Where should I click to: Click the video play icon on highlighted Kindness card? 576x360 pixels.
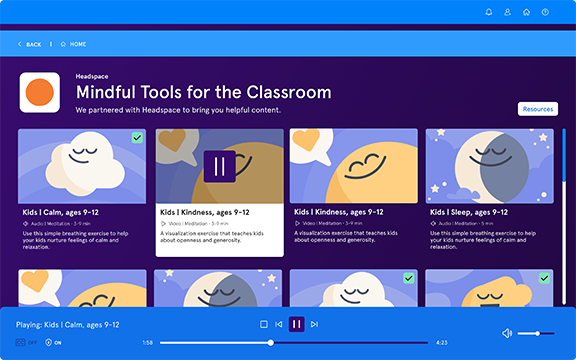pos(163,223)
